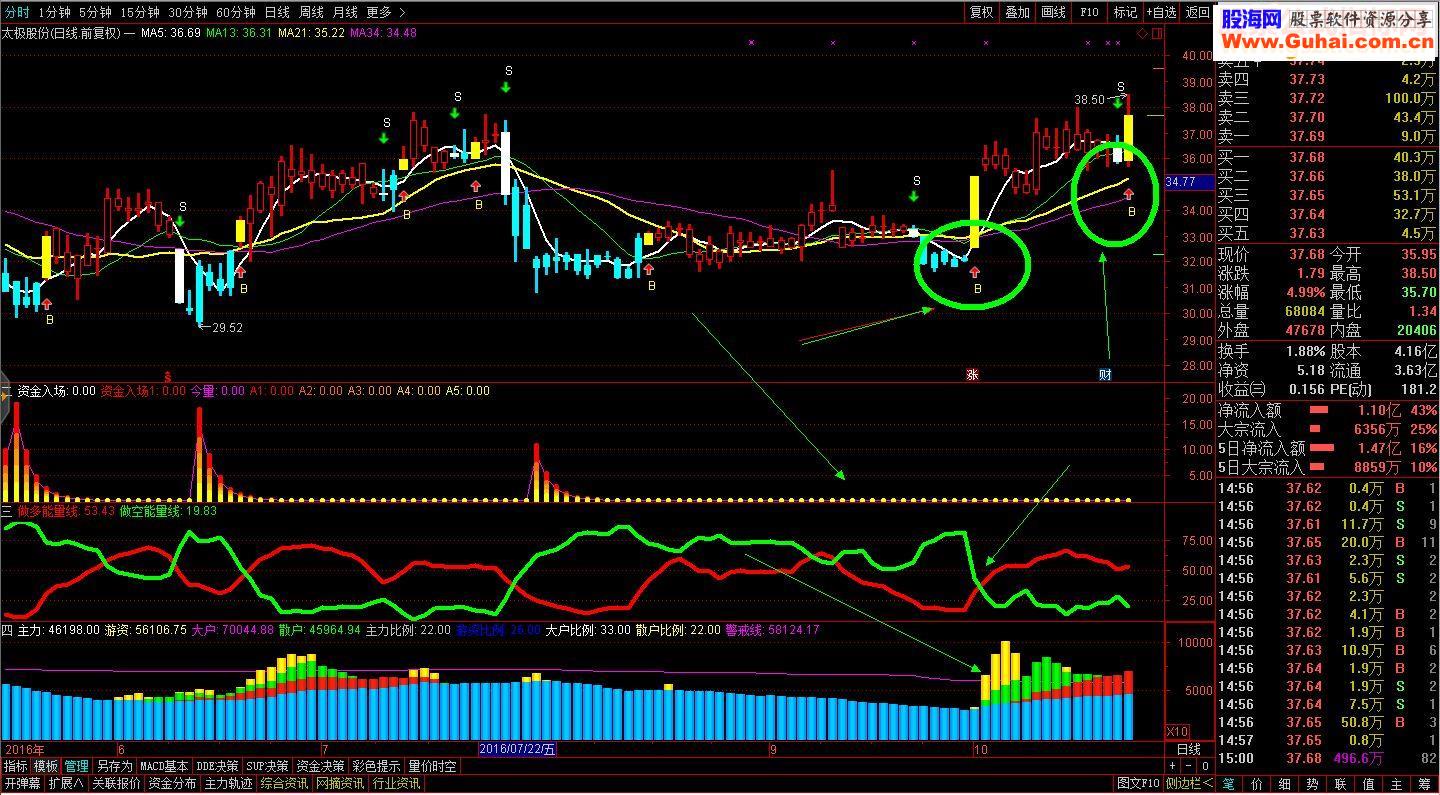Select the MACD基本 indicator template
This screenshot has width=1440, height=795.
(x=165, y=766)
